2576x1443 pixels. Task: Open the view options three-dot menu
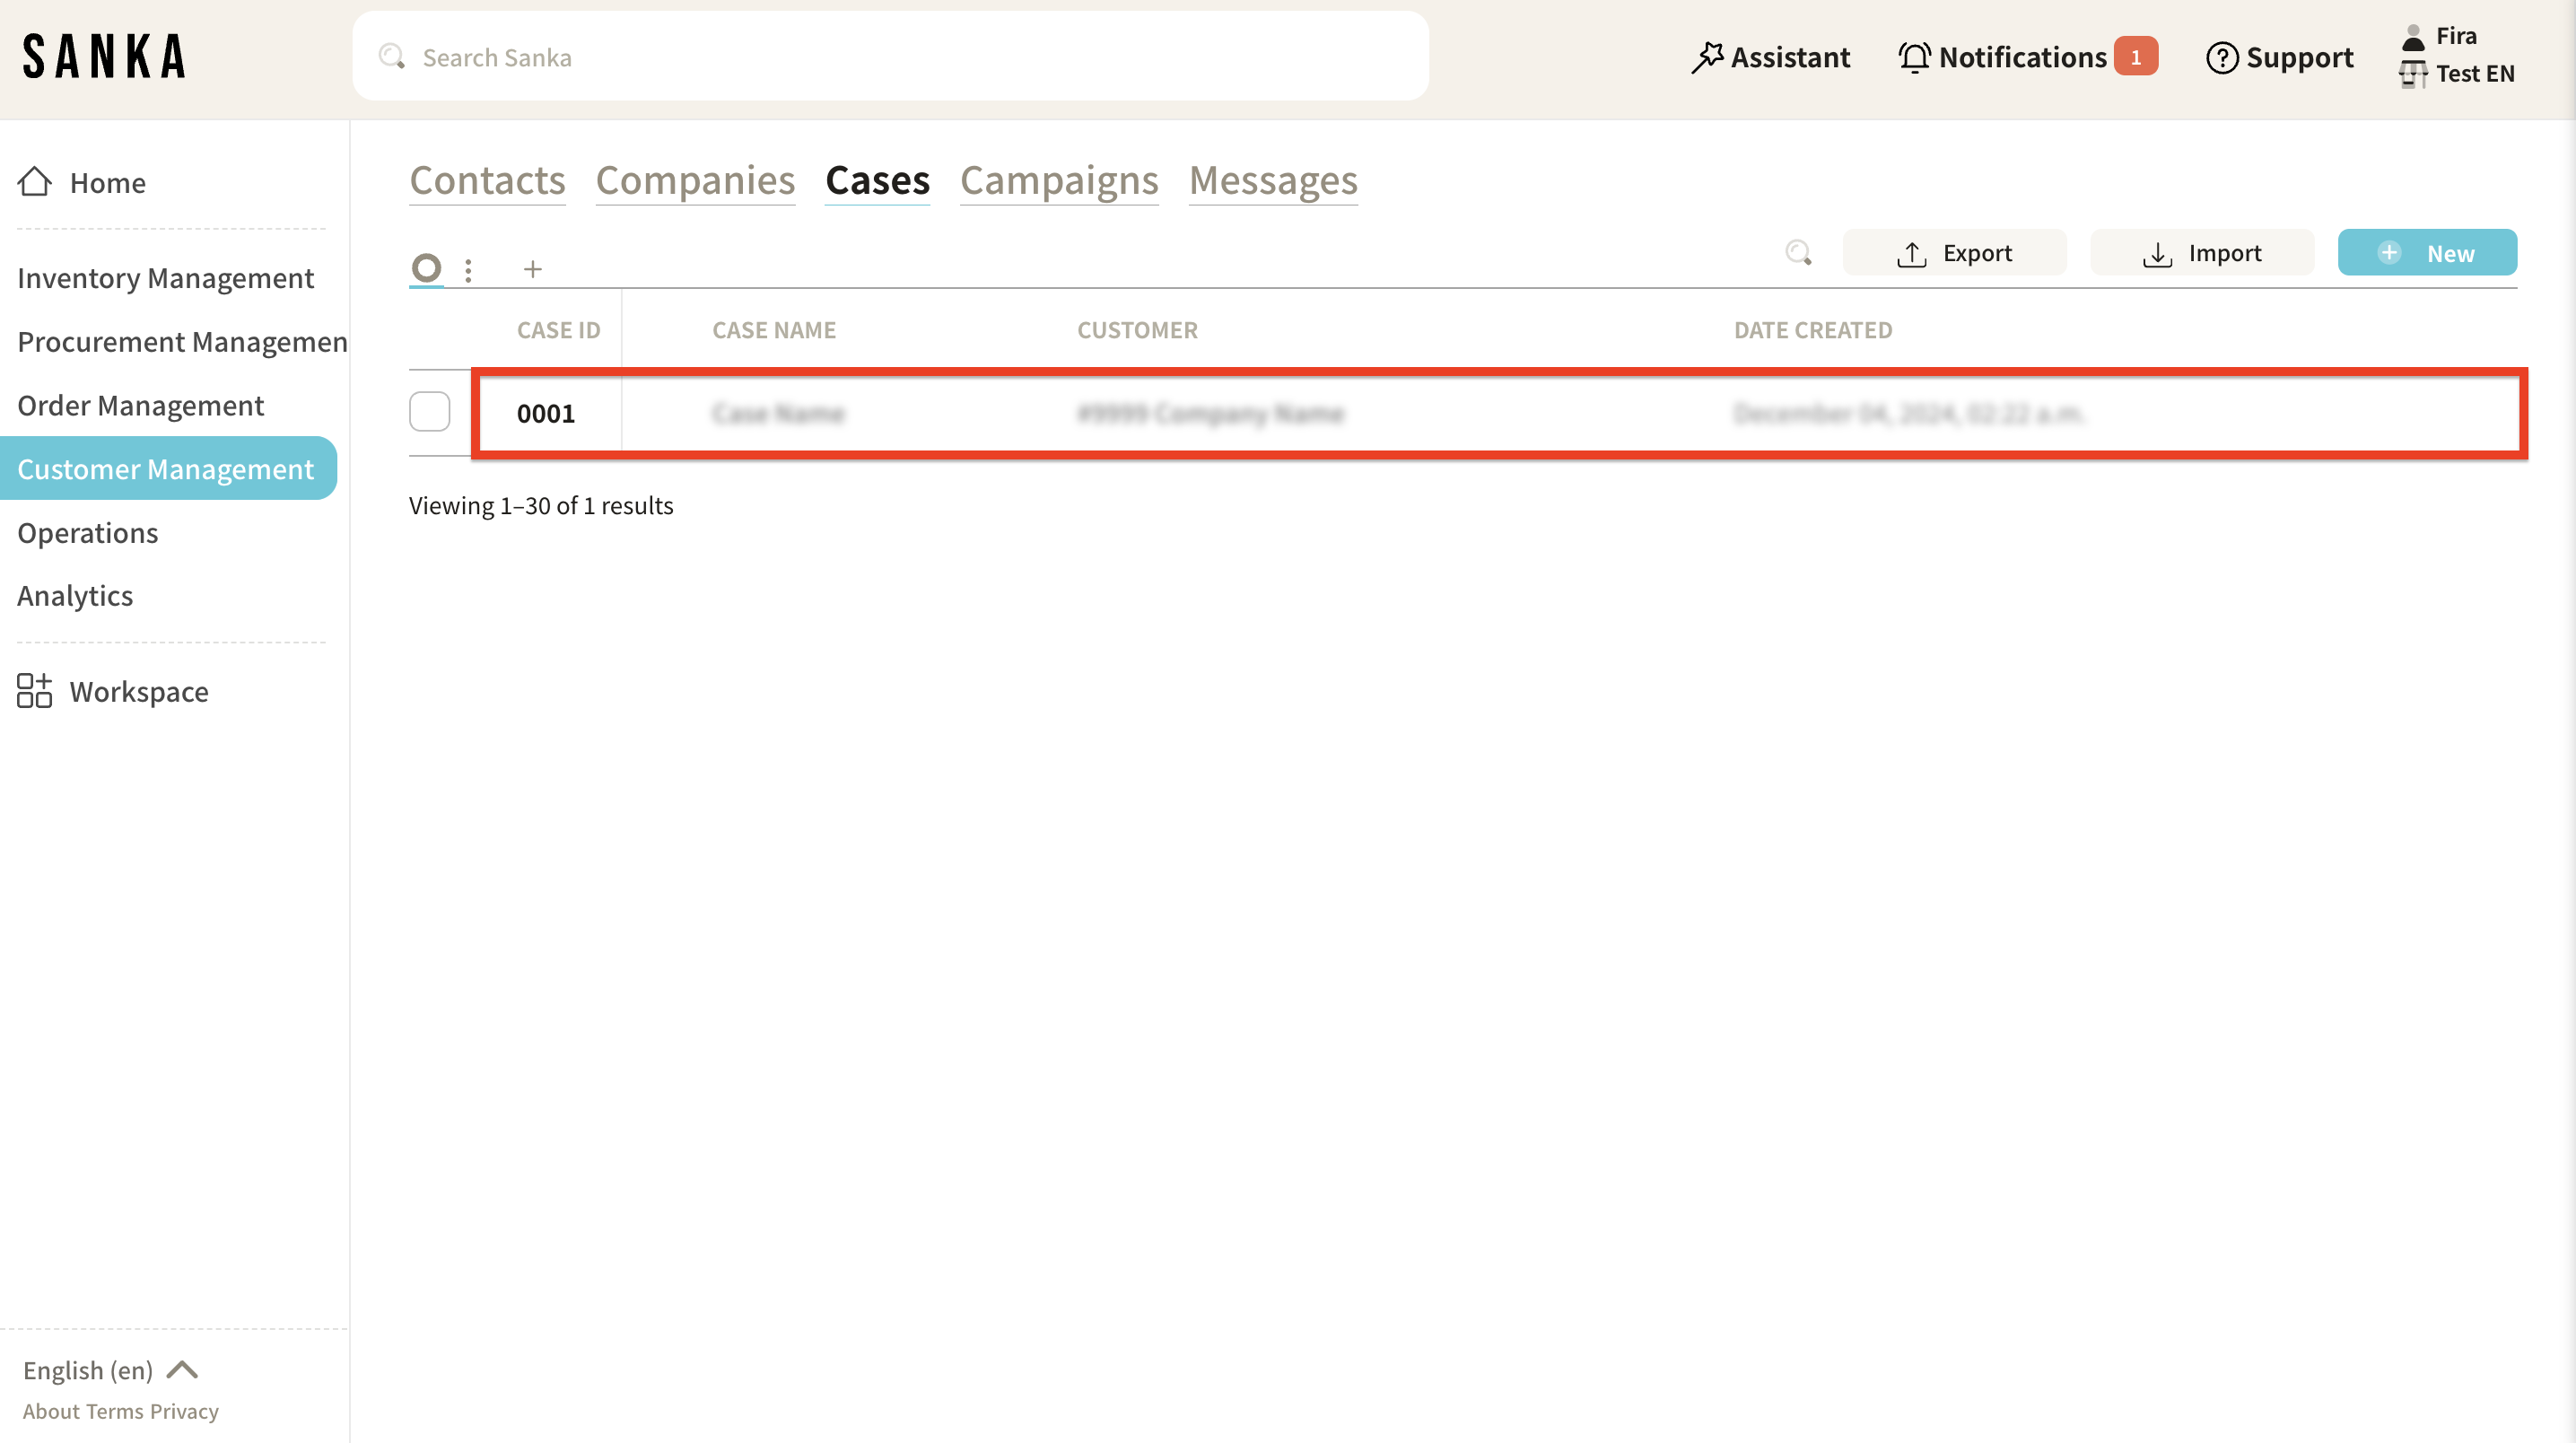(468, 269)
